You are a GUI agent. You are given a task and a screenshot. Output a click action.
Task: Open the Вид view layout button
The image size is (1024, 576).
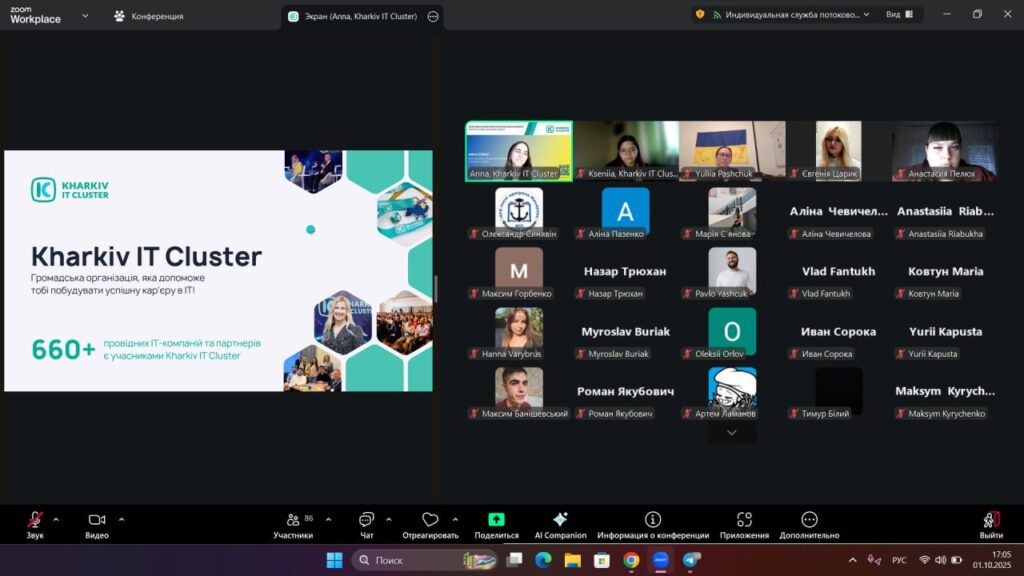click(899, 15)
